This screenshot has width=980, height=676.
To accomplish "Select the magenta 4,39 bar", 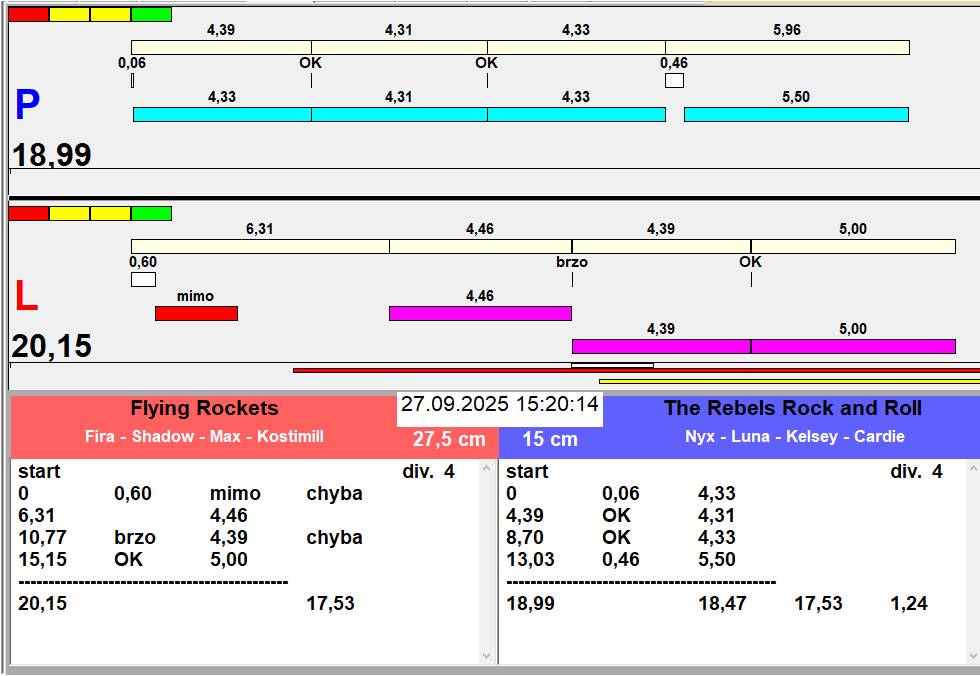I will click(x=661, y=346).
